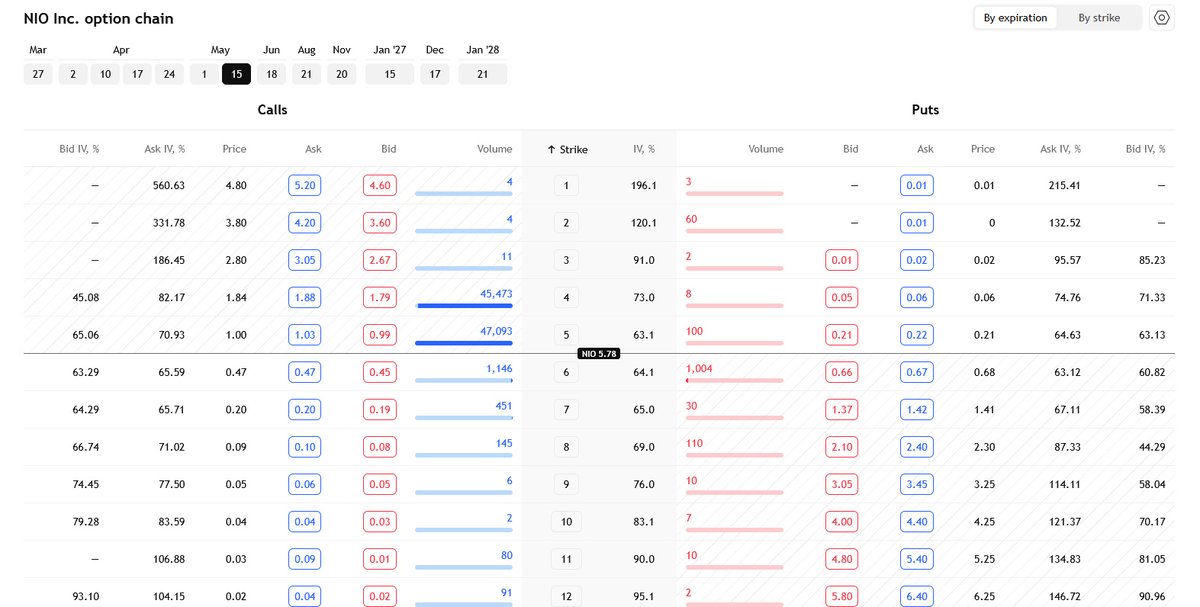Click the call Ask 0.06 for strike 9

pos(305,484)
